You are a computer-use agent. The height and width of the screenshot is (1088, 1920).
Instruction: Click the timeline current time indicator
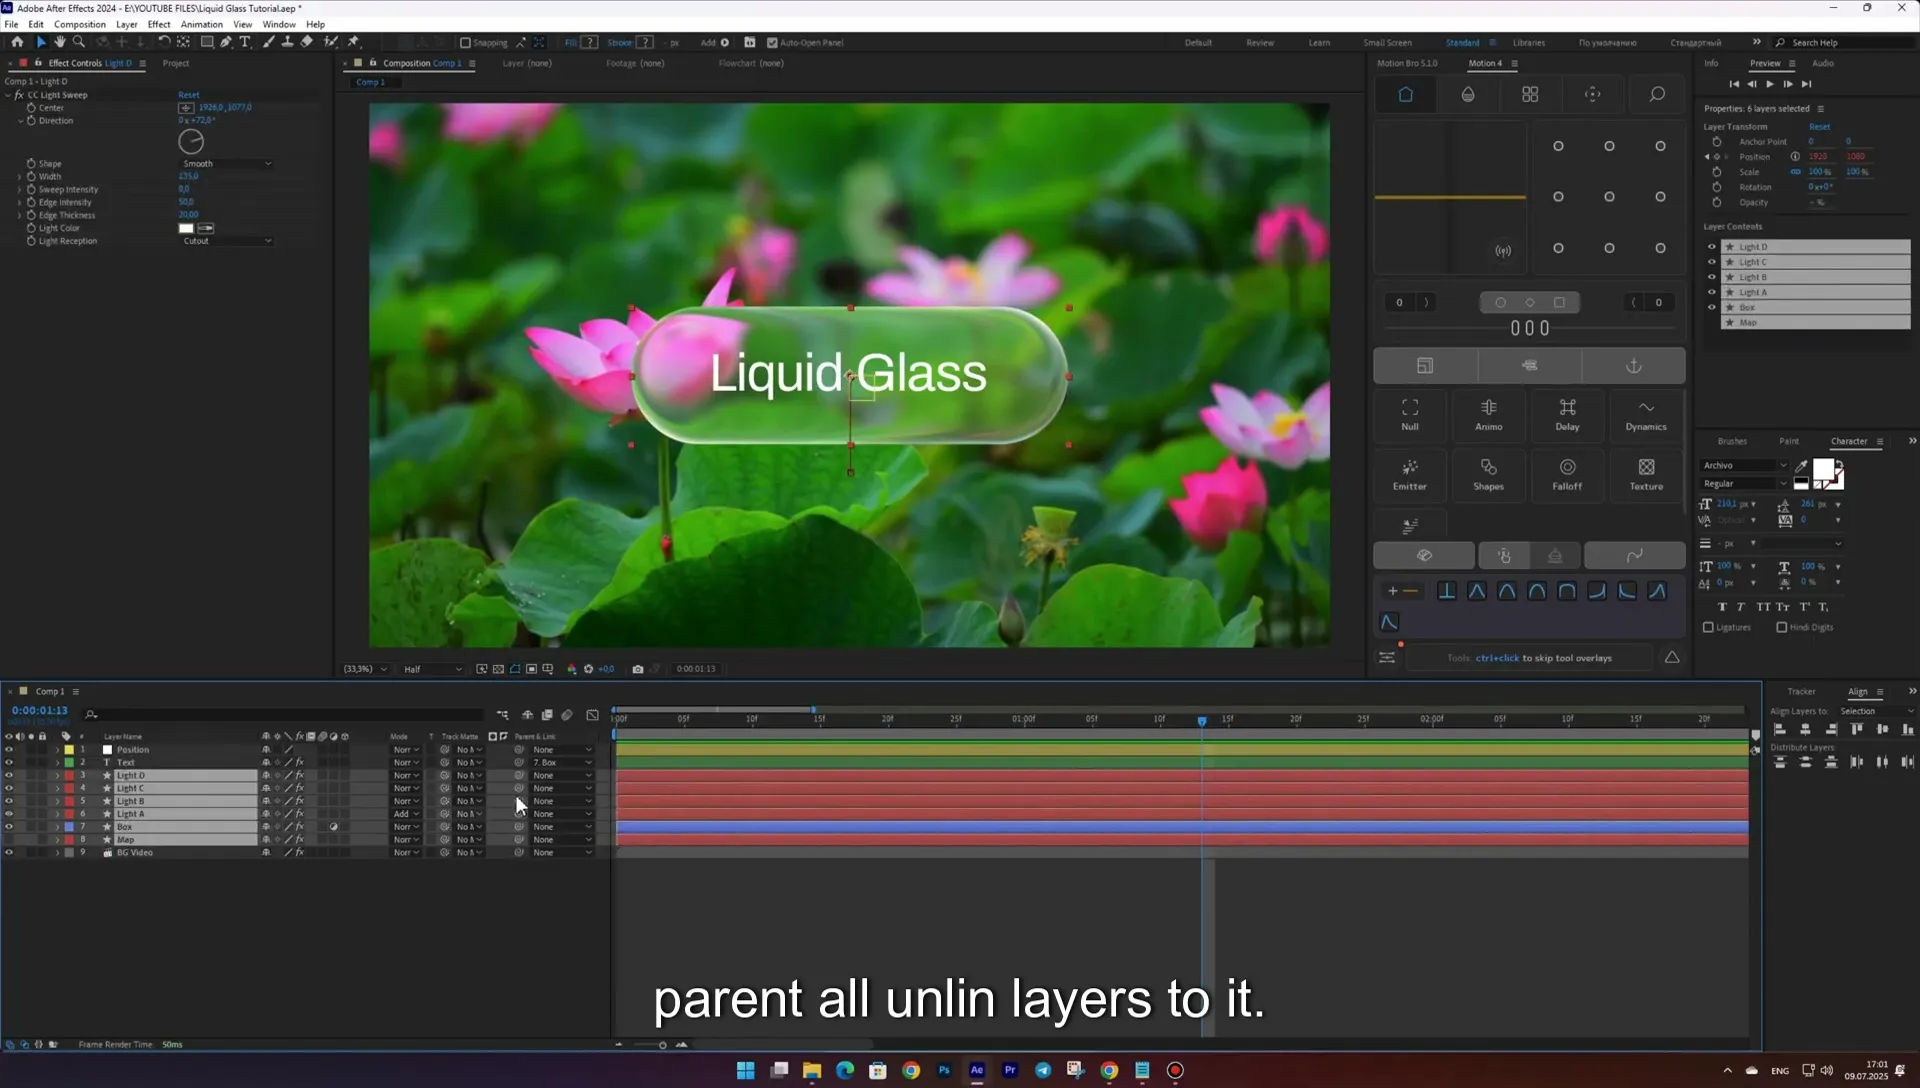tap(1202, 720)
